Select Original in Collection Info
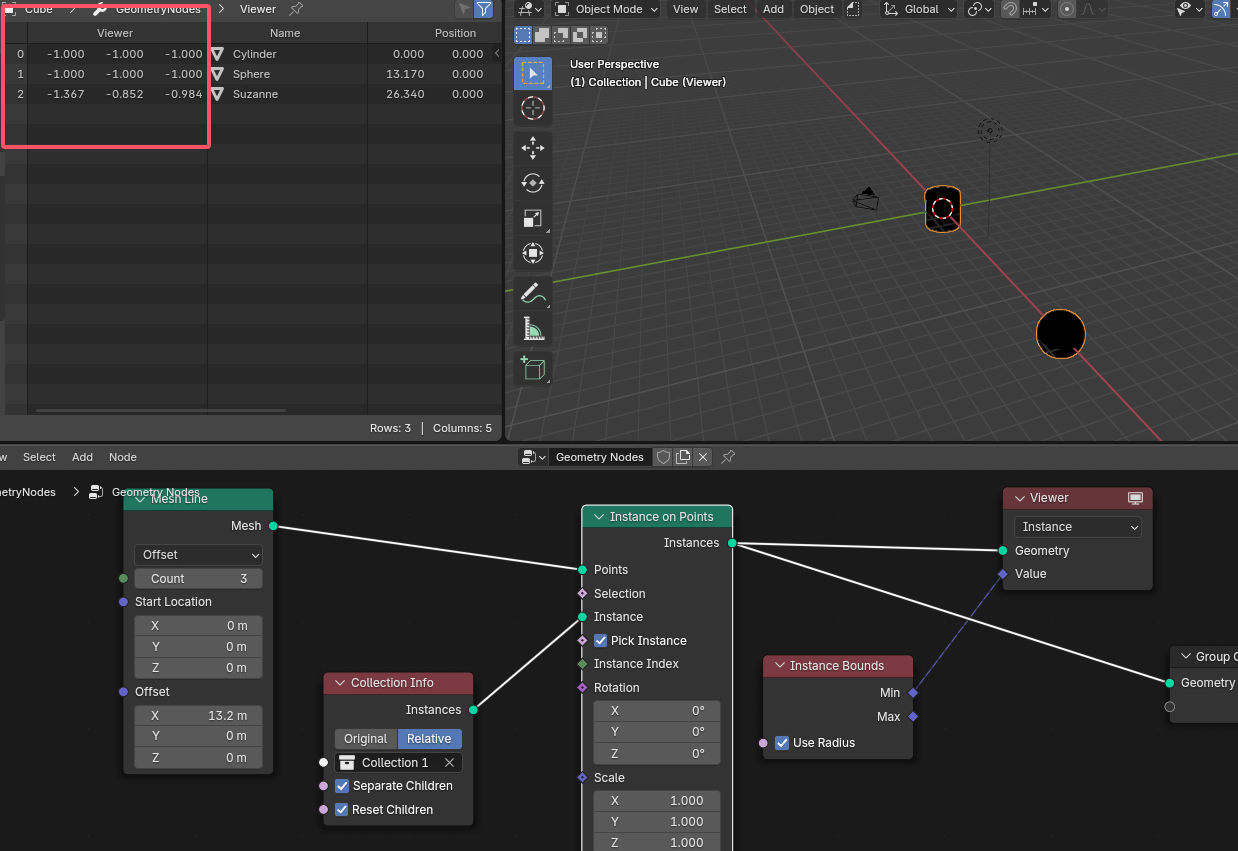This screenshot has height=851, width=1238. (x=366, y=739)
